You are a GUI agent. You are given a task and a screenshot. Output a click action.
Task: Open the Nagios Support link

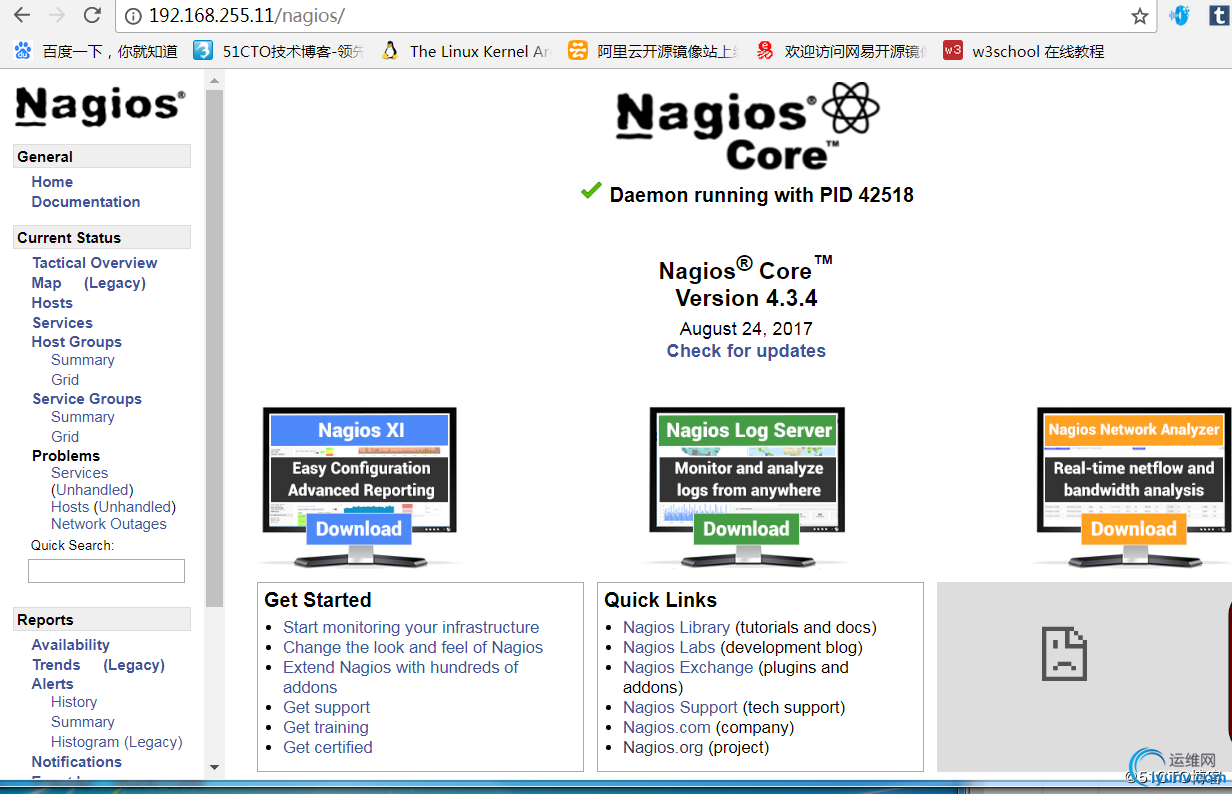[x=680, y=708]
